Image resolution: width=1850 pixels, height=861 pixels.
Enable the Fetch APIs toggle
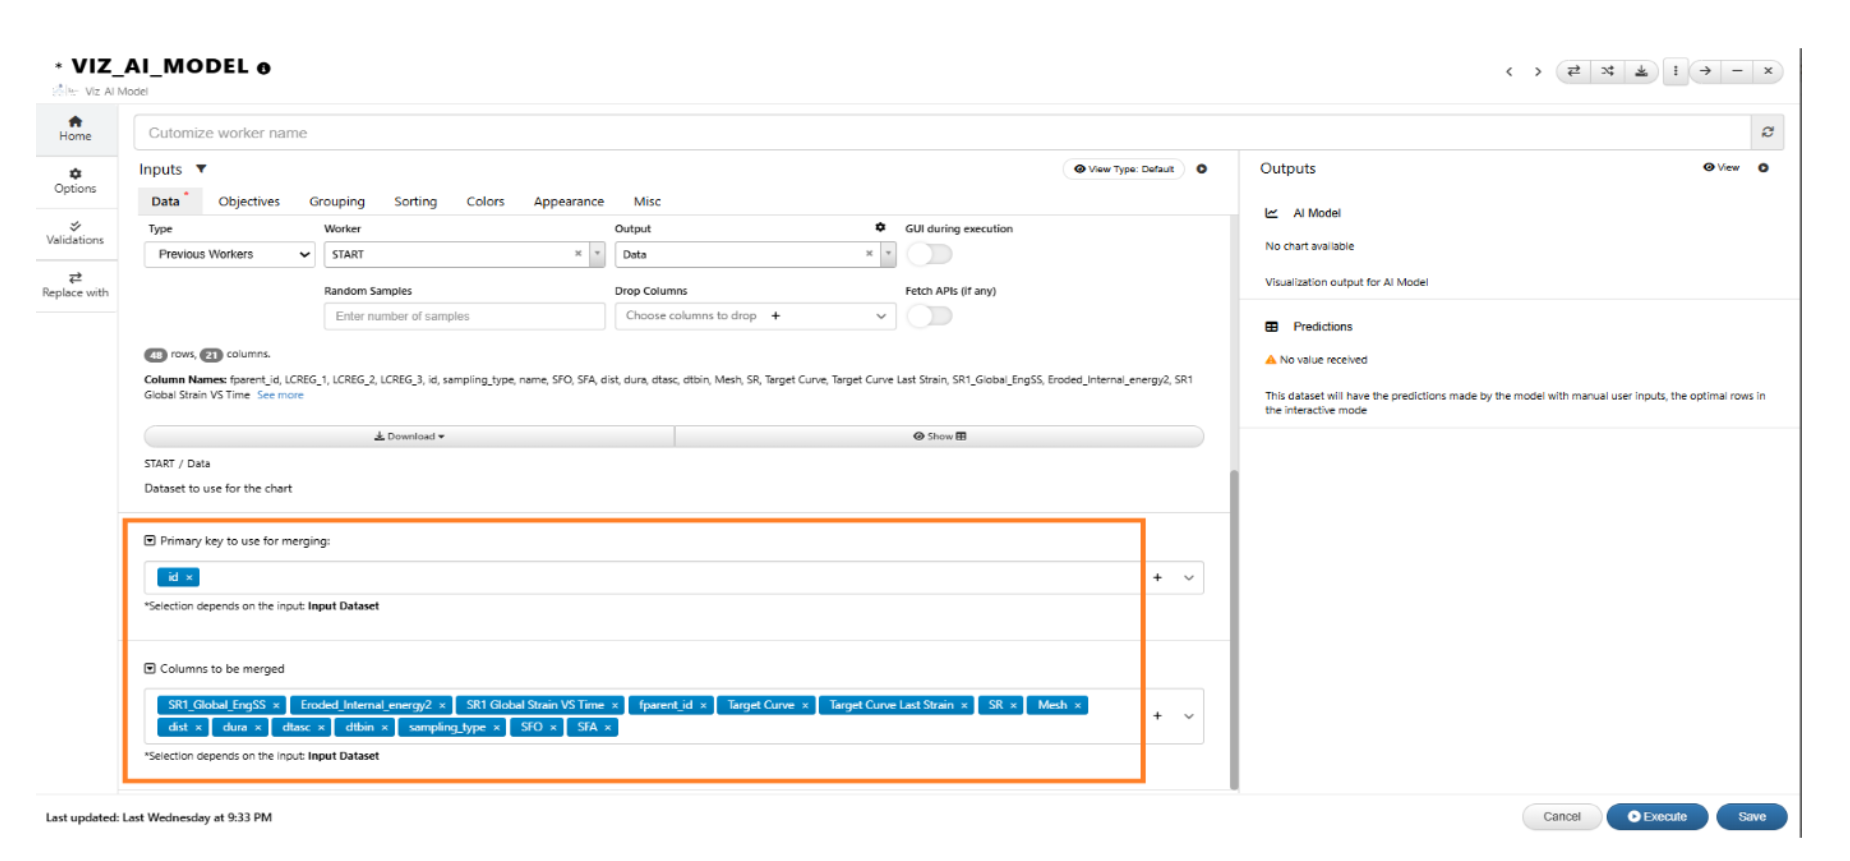(x=929, y=316)
